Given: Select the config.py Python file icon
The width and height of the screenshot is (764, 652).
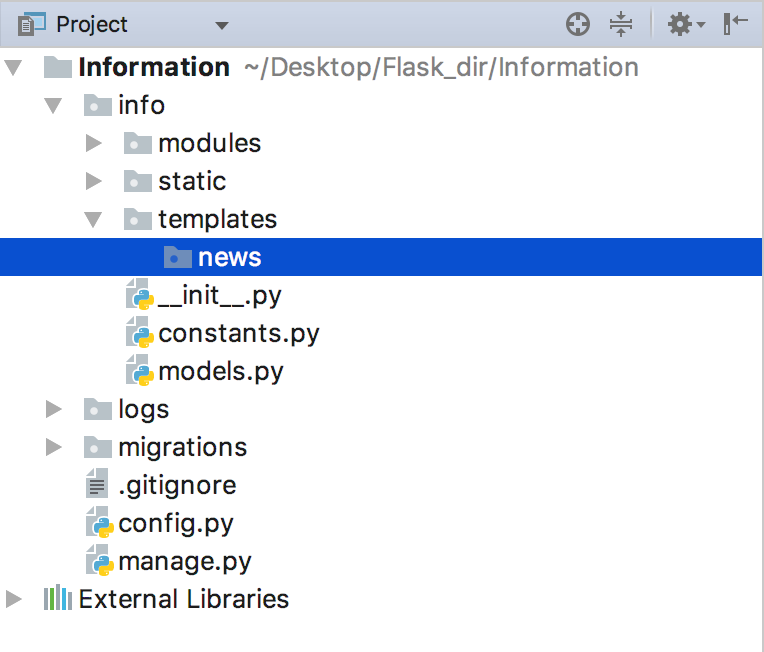Looking at the screenshot, I should pyautogui.click(x=99, y=523).
